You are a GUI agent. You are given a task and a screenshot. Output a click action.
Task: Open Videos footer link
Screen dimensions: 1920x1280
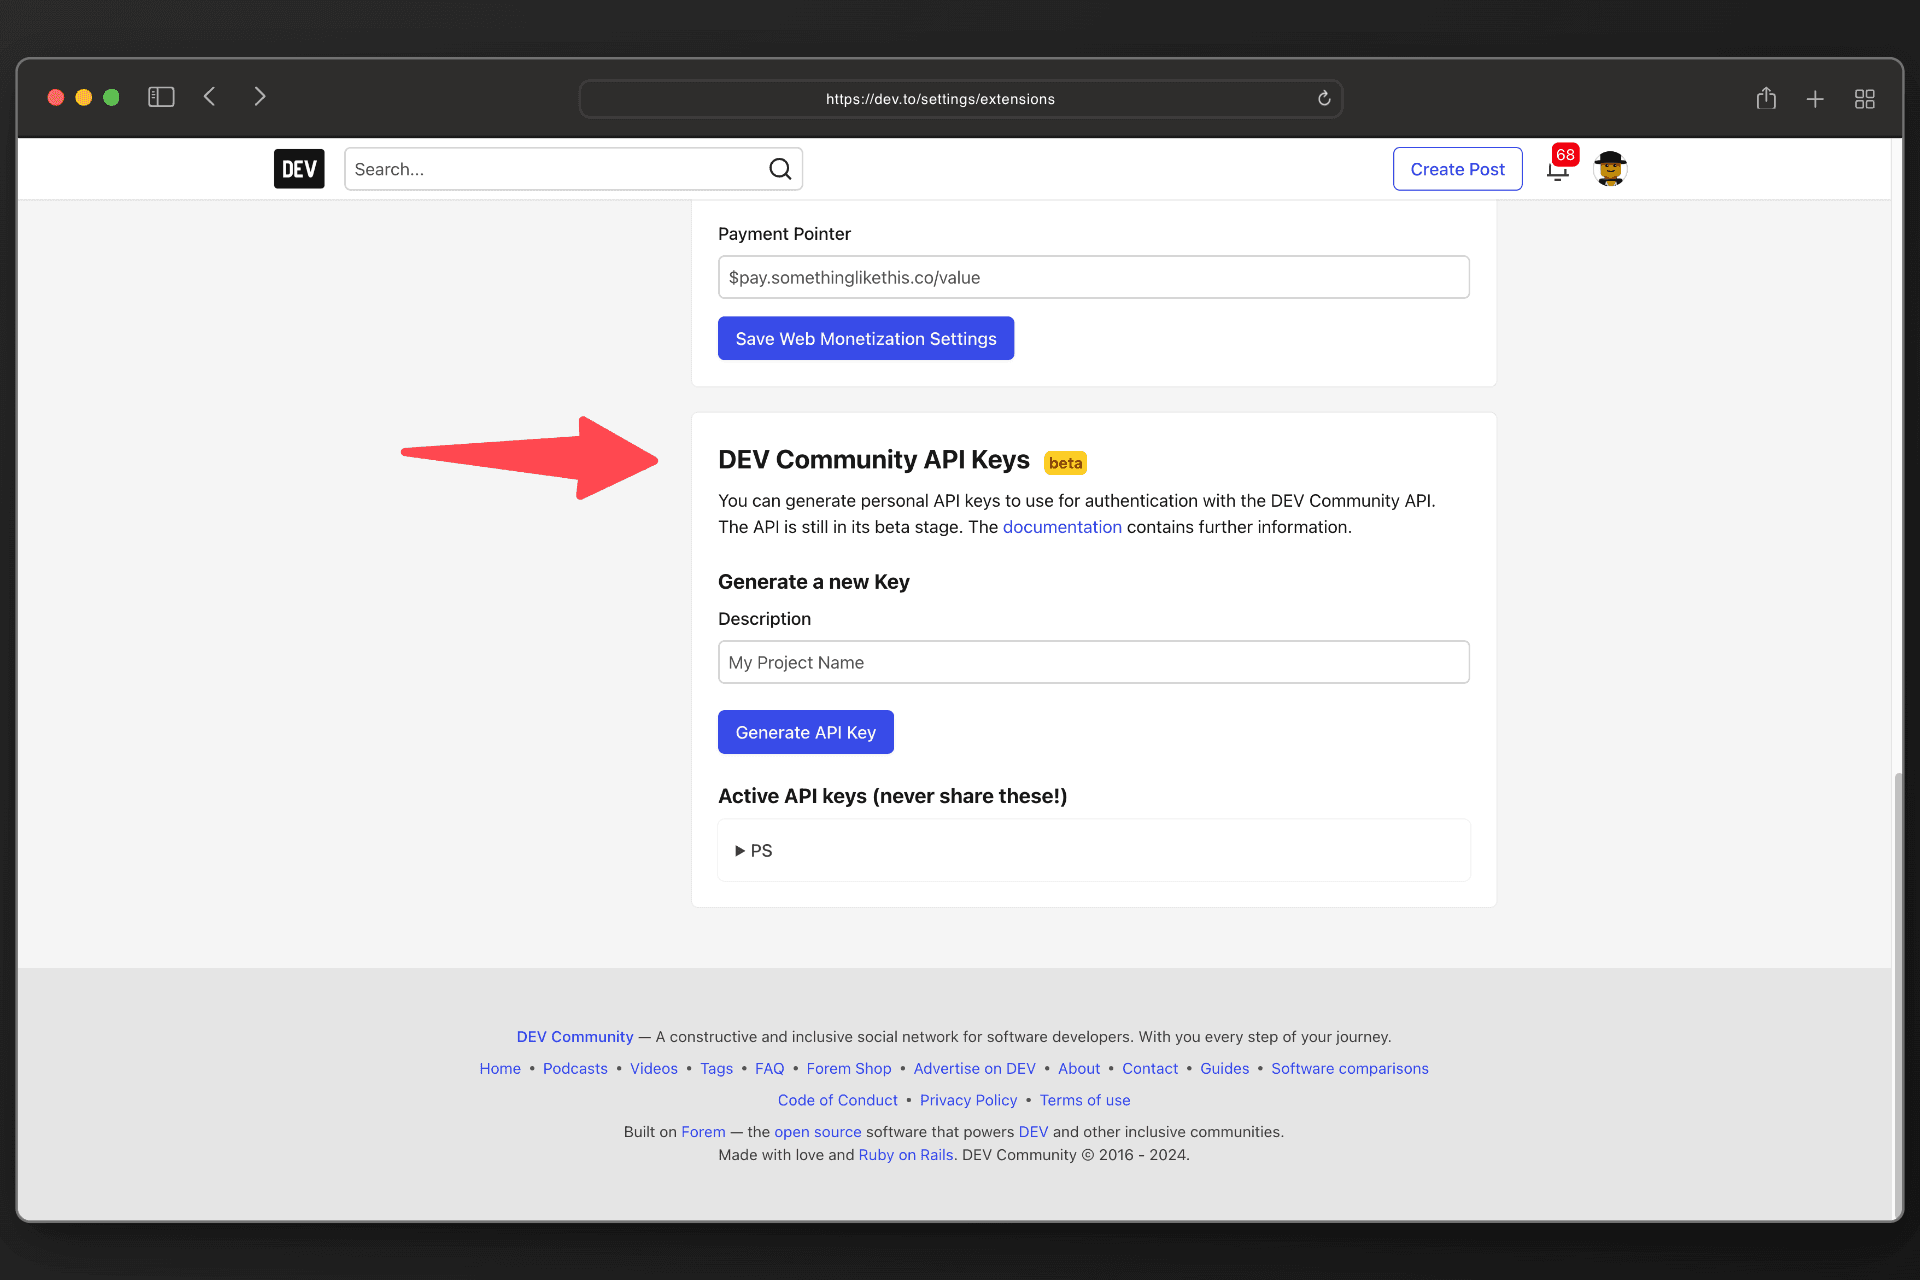pos(654,1068)
